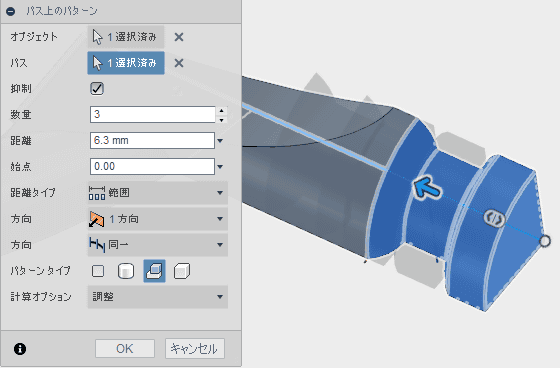Image resolution: width=560 pixels, height=368 pixels.
Task: Click the OK button
Action: [x=125, y=348]
